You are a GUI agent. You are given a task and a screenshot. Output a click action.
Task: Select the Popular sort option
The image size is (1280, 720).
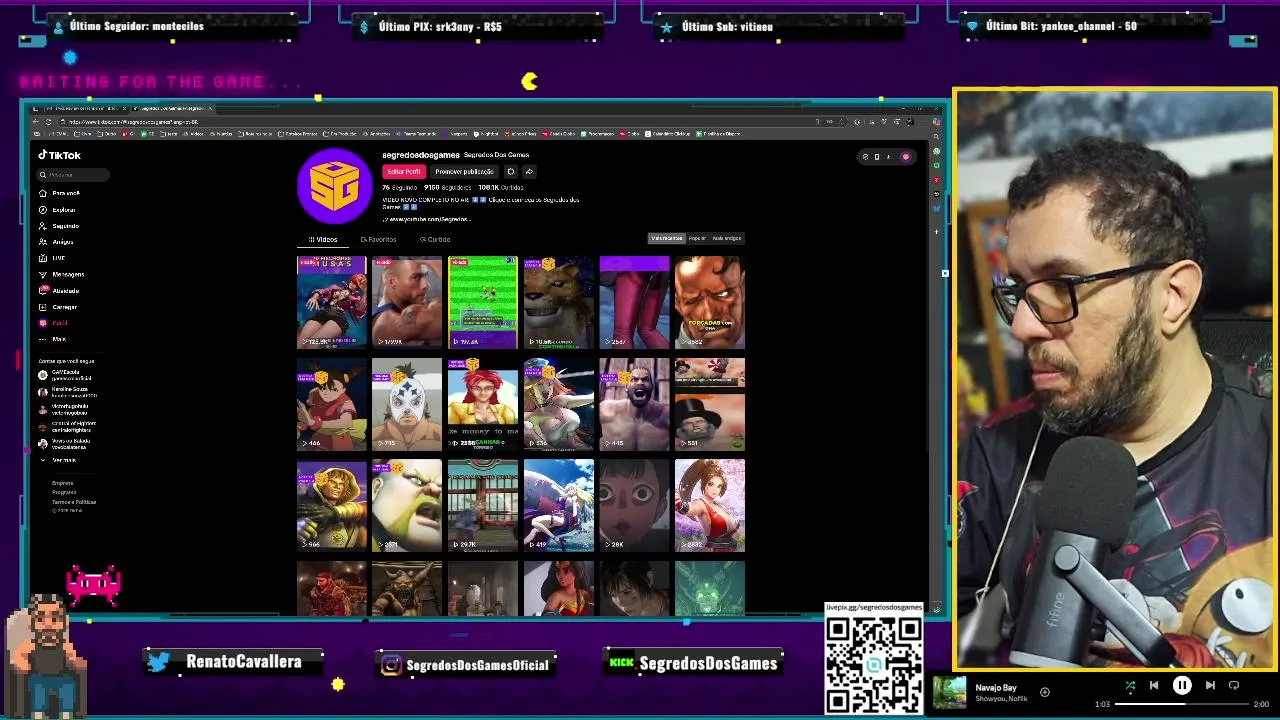(x=697, y=238)
